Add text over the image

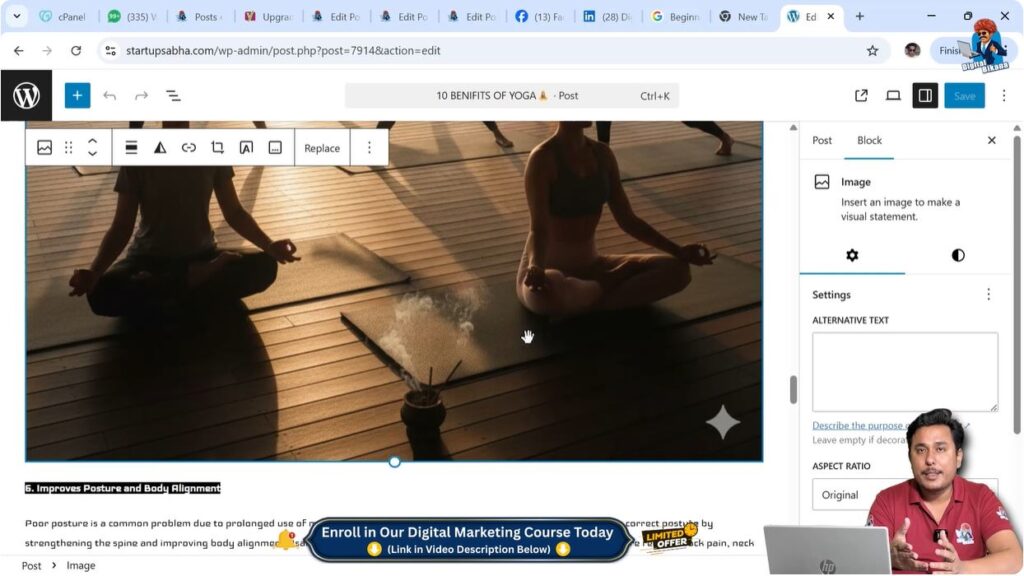click(x=246, y=147)
